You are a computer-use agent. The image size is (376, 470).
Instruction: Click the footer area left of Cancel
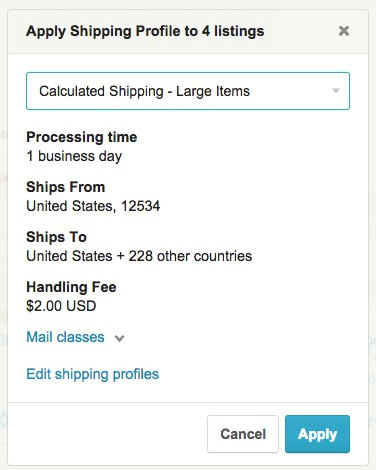(107, 434)
